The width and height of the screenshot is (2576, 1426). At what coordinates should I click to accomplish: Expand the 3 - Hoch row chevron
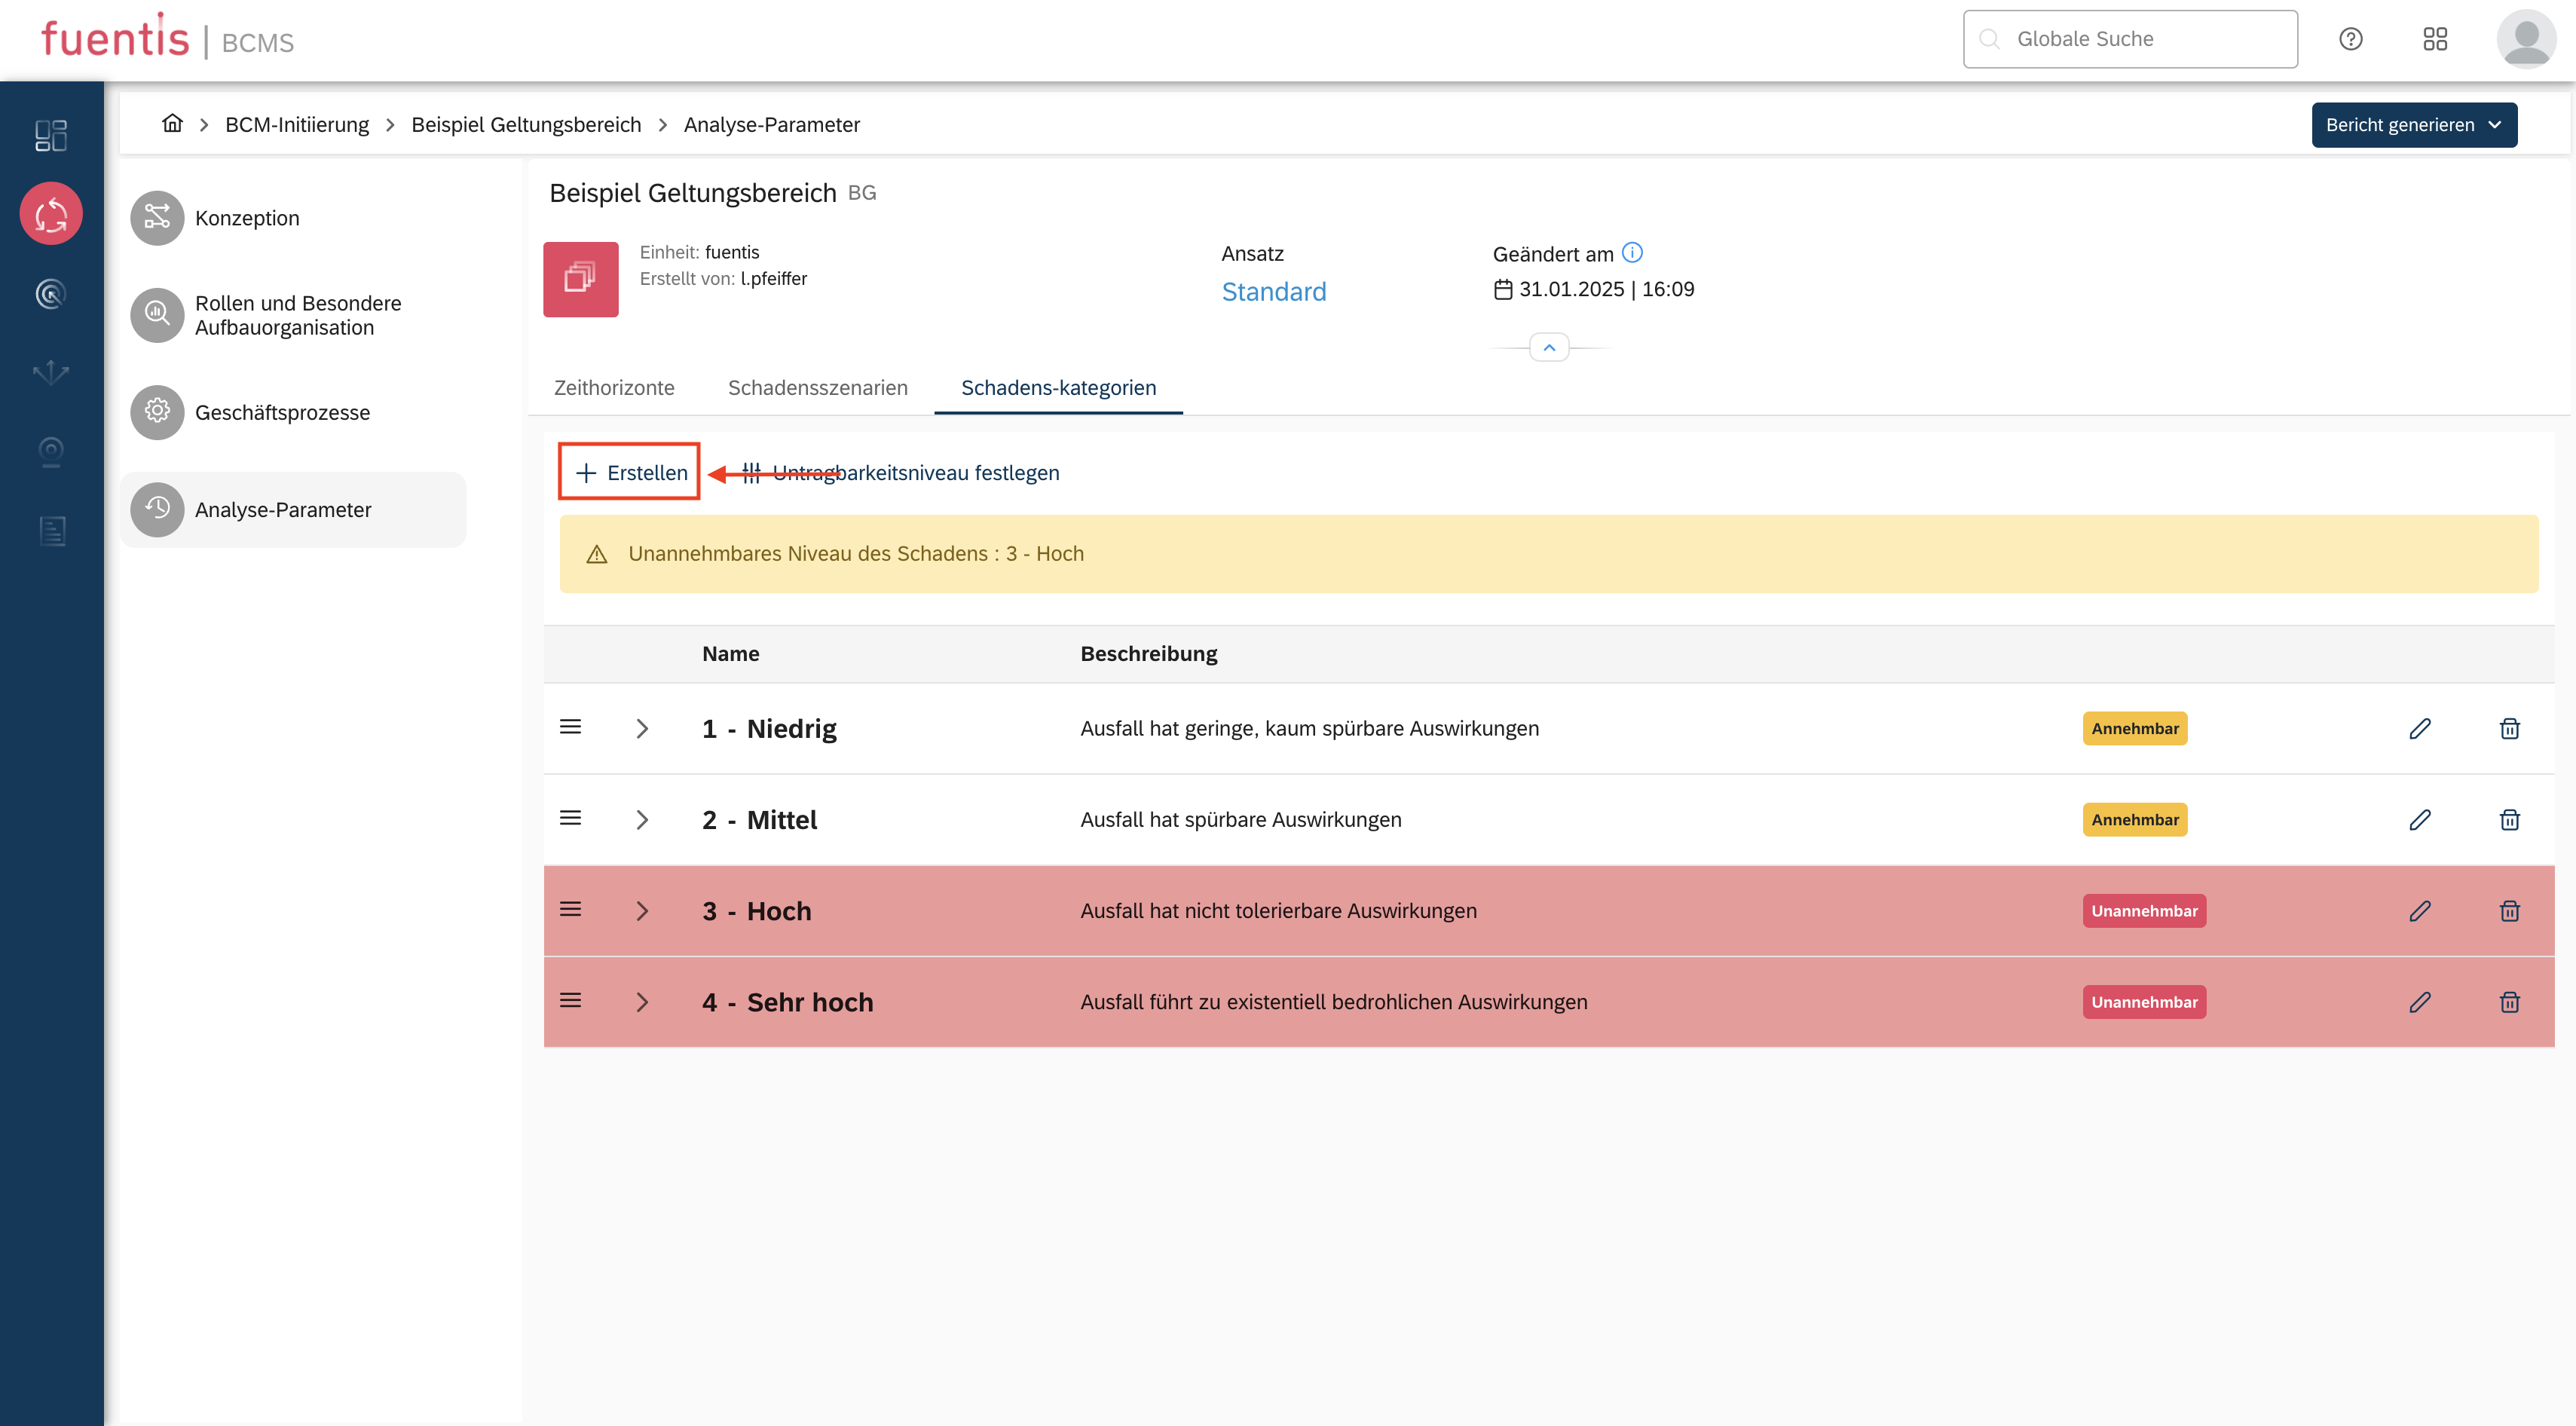pyautogui.click(x=642, y=911)
